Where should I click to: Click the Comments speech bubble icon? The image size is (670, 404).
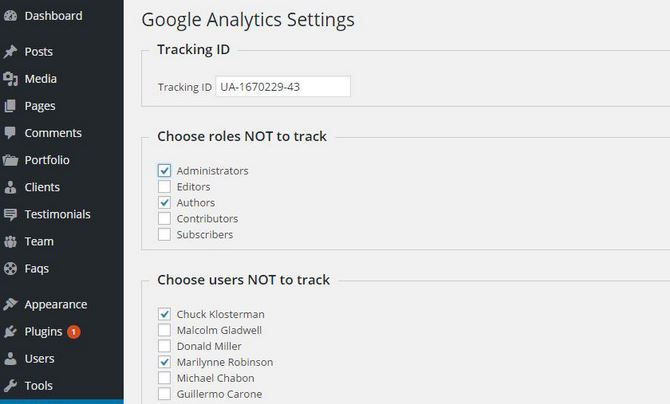[10, 133]
